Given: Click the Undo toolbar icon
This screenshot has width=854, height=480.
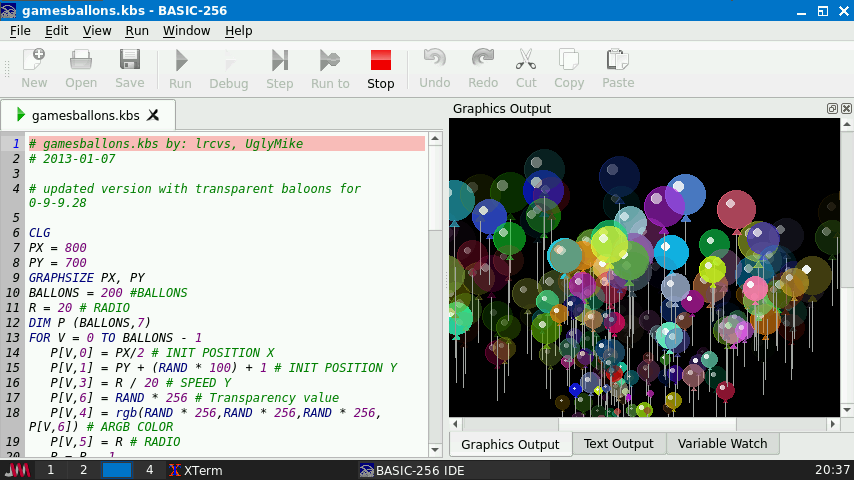Looking at the screenshot, I should (434, 69).
